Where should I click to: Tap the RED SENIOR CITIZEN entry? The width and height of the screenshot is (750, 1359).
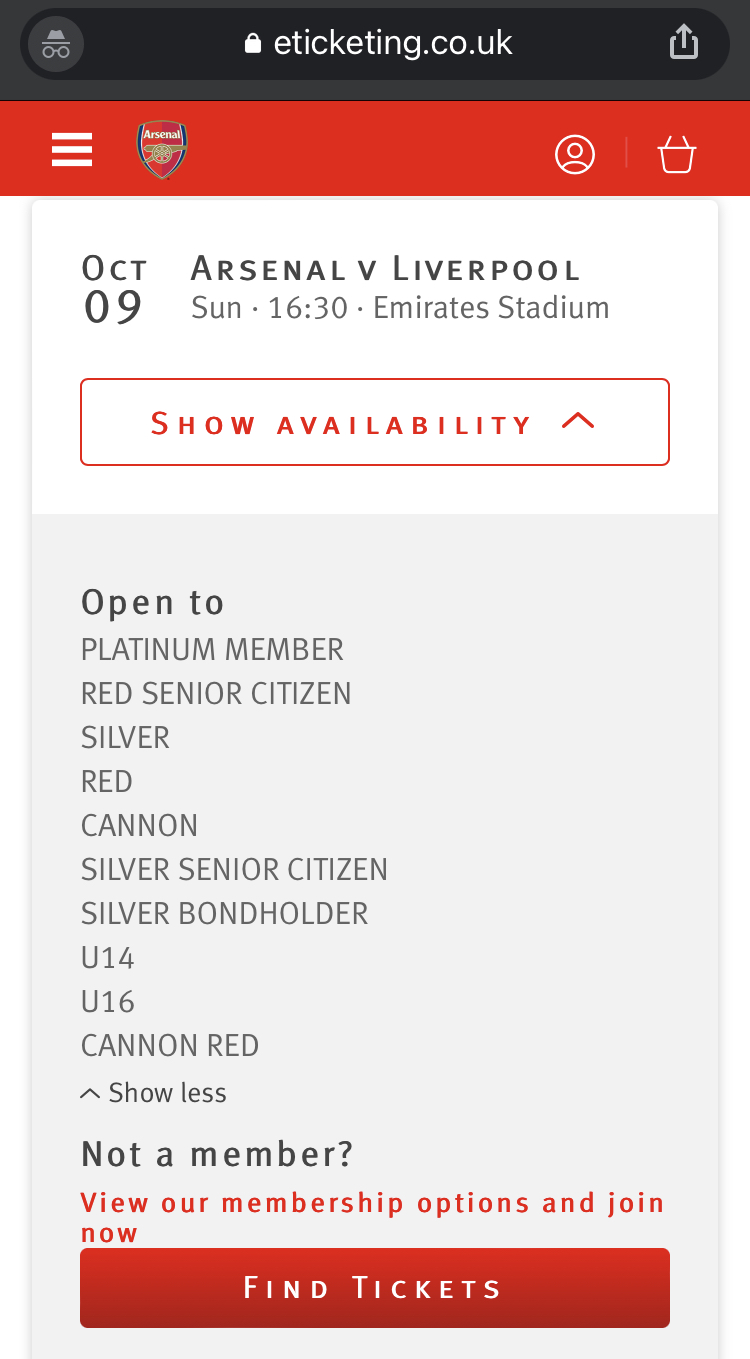coord(216,693)
